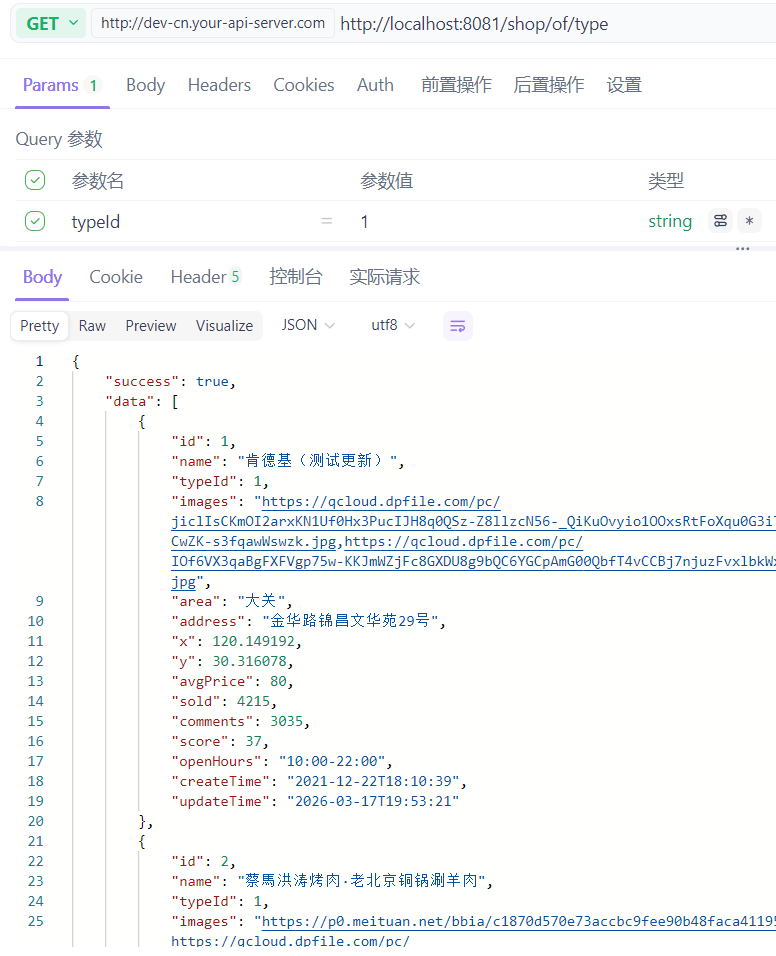Open the request Body tab
This screenshot has width=776, height=956.
tap(145, 85)
